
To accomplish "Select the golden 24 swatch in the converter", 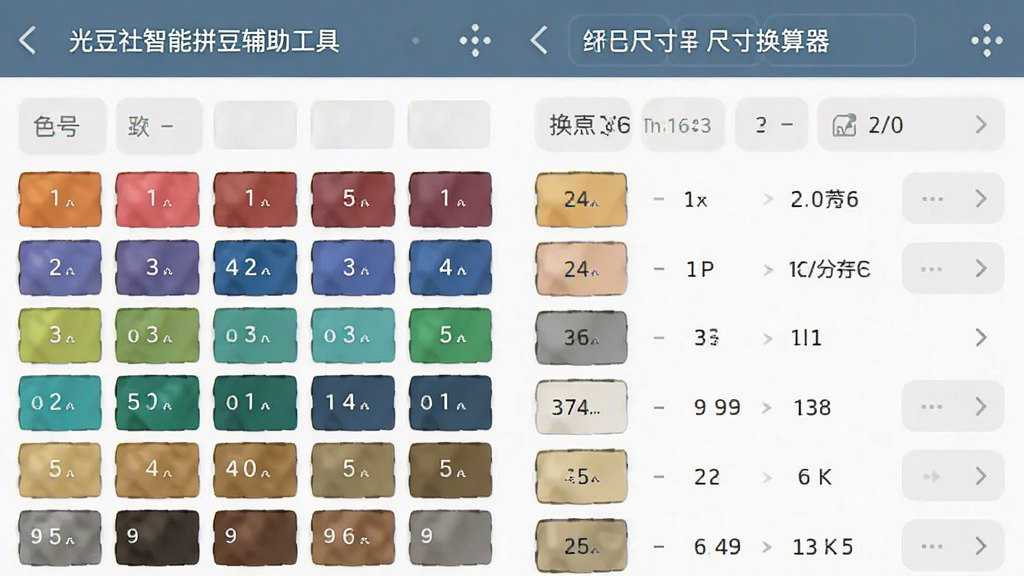I will tap(581, 199).
